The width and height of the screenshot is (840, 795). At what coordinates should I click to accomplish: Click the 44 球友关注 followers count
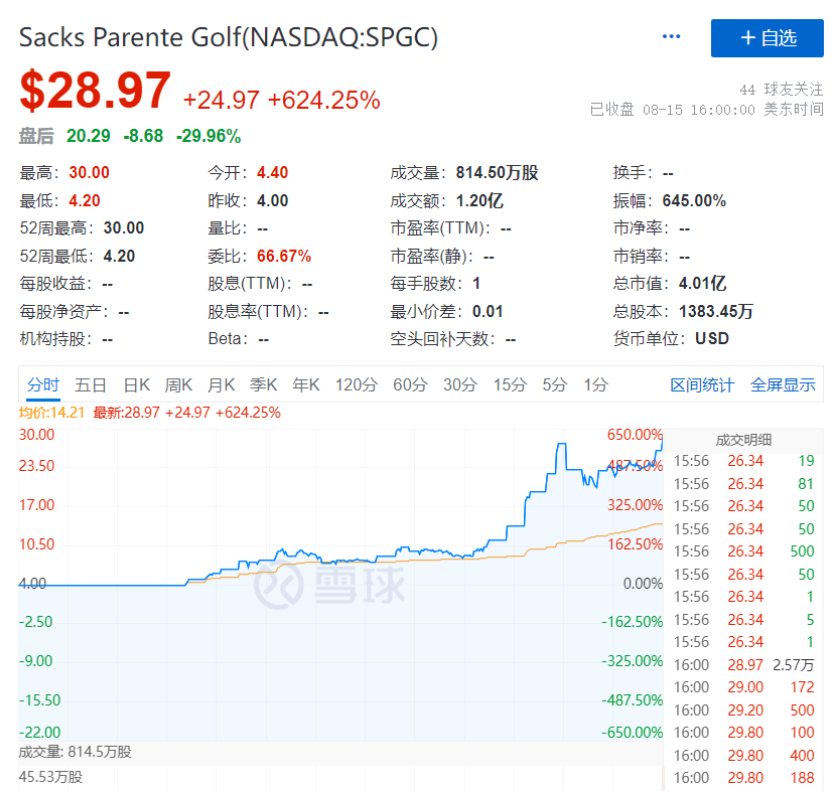tap(781, 89)
